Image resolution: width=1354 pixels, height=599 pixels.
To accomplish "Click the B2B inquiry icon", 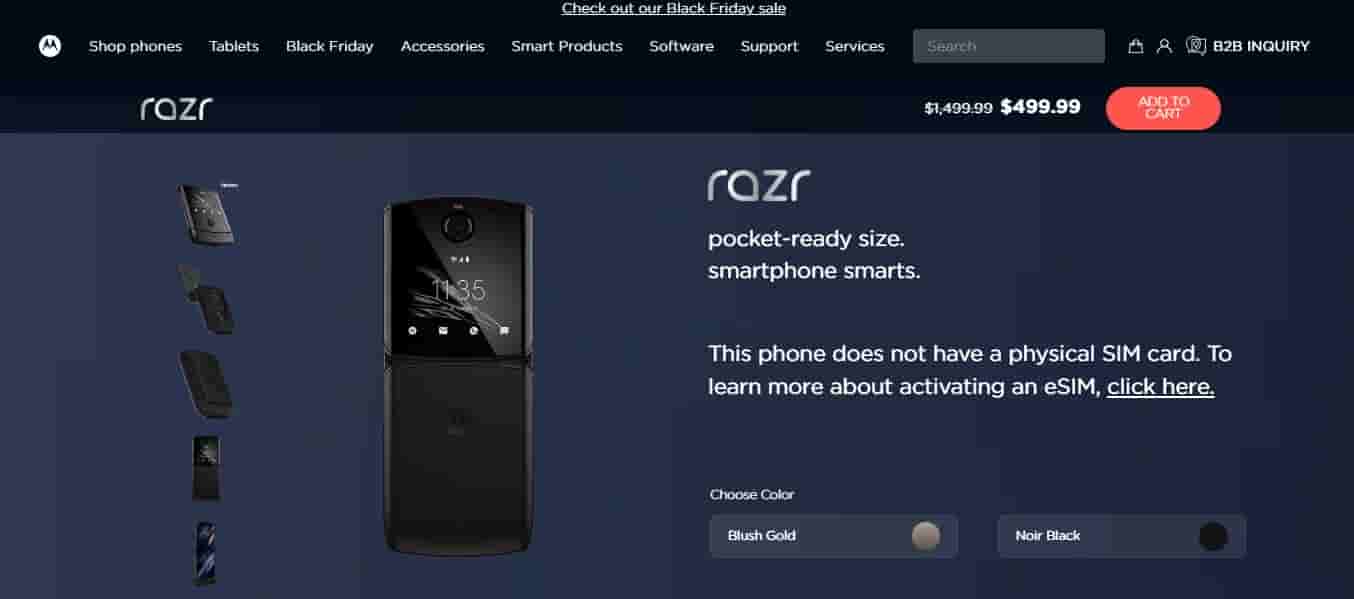I will 1196,46.
